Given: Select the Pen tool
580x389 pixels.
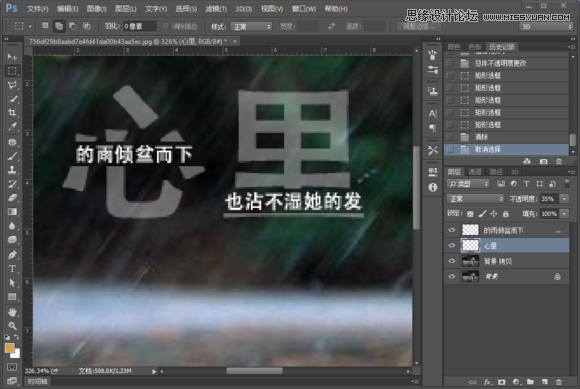Looking at the screenshot, I should (x=12, y=255).
